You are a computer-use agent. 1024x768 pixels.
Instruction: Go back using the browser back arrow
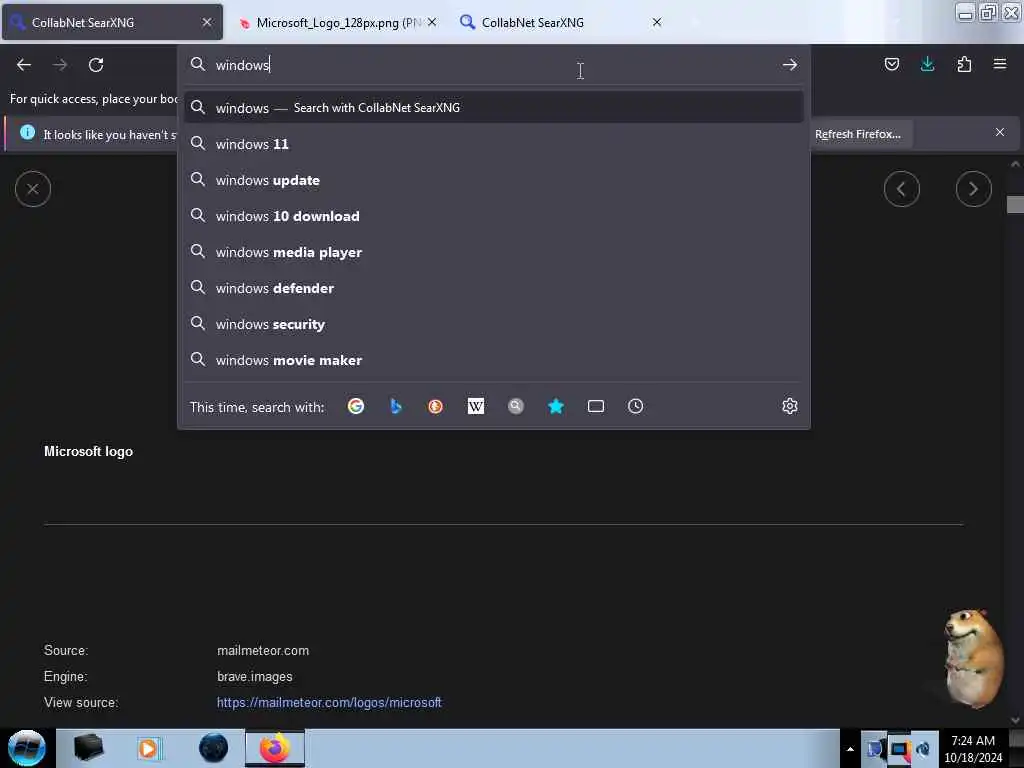pos(24,65)
